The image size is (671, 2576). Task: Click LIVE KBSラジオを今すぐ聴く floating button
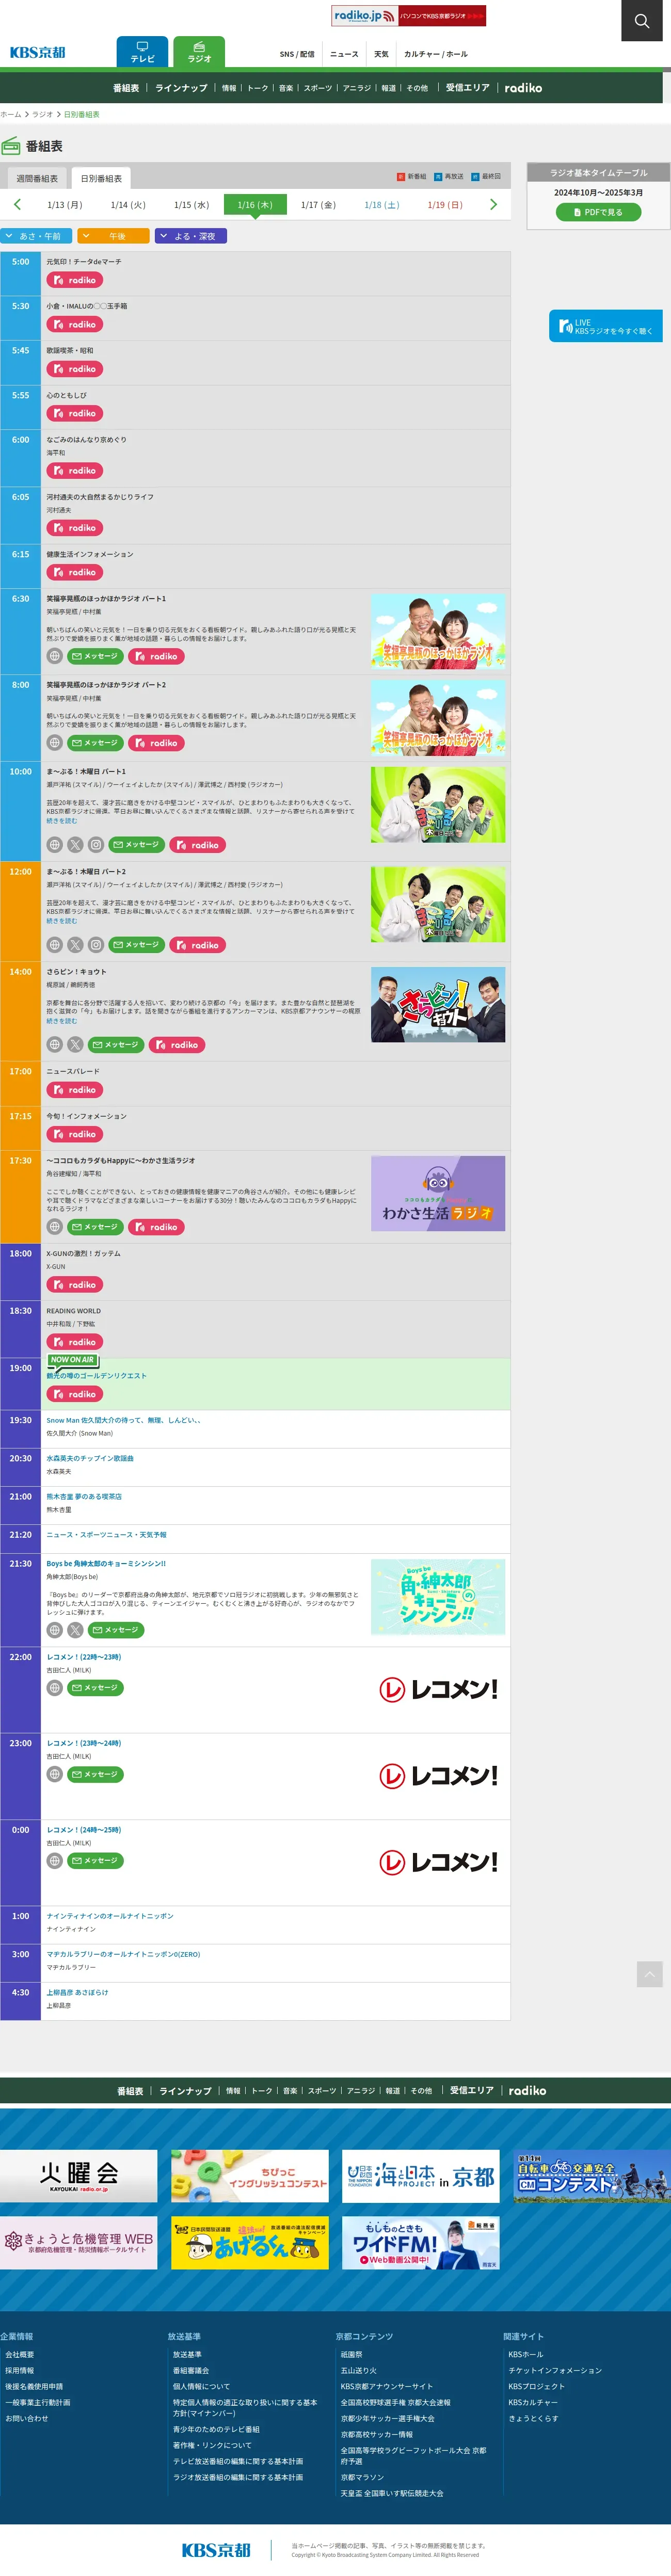tap(605, 326)
